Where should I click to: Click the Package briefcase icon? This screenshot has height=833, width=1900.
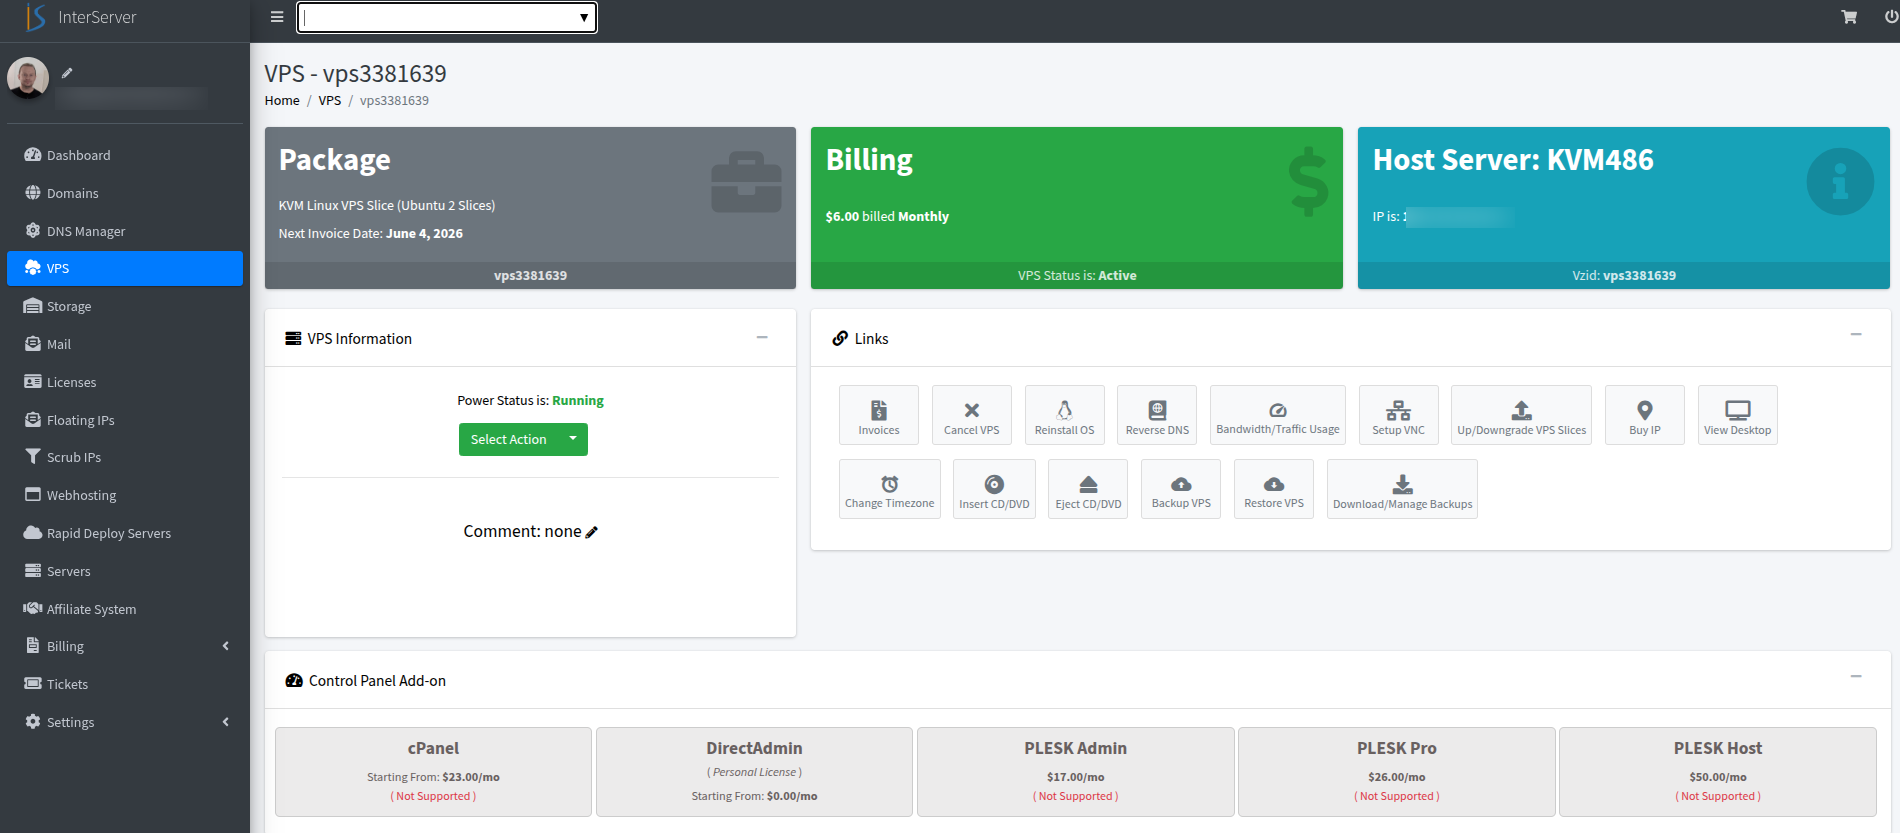pos(746,182)
